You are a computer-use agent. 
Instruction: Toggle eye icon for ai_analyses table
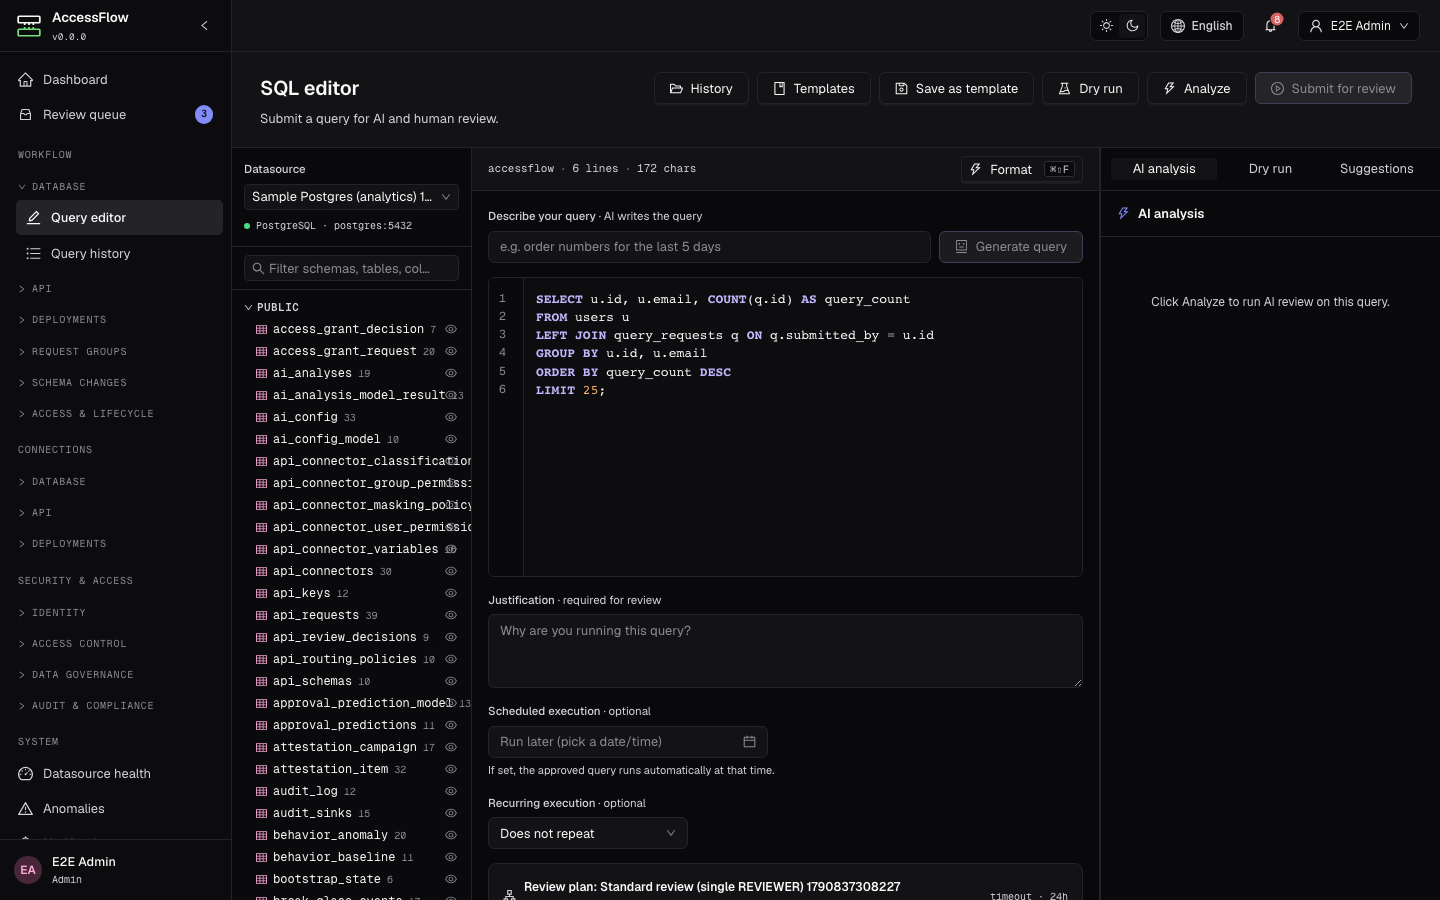pyautogui.click(x=451, y=373)
